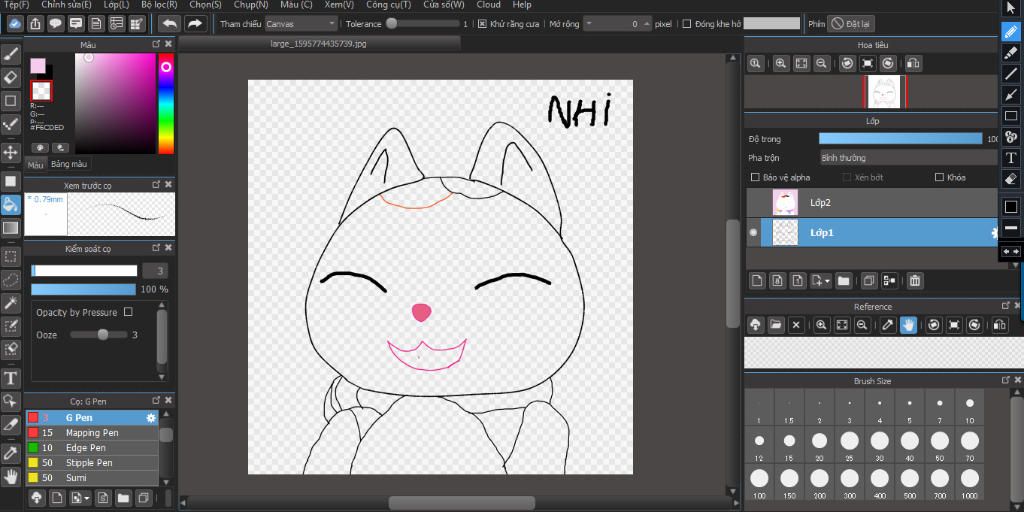Select the Brush tool in left toolbar
This screenshot has height=512, width=1024.
(x=11, y=54)
